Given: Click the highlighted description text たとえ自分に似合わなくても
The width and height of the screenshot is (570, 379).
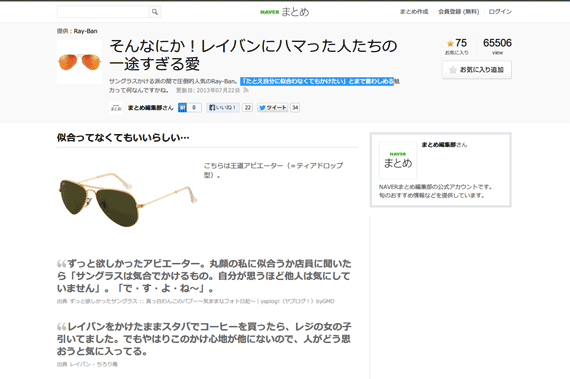Looking at the screenshot, I should tap(317, 81).
